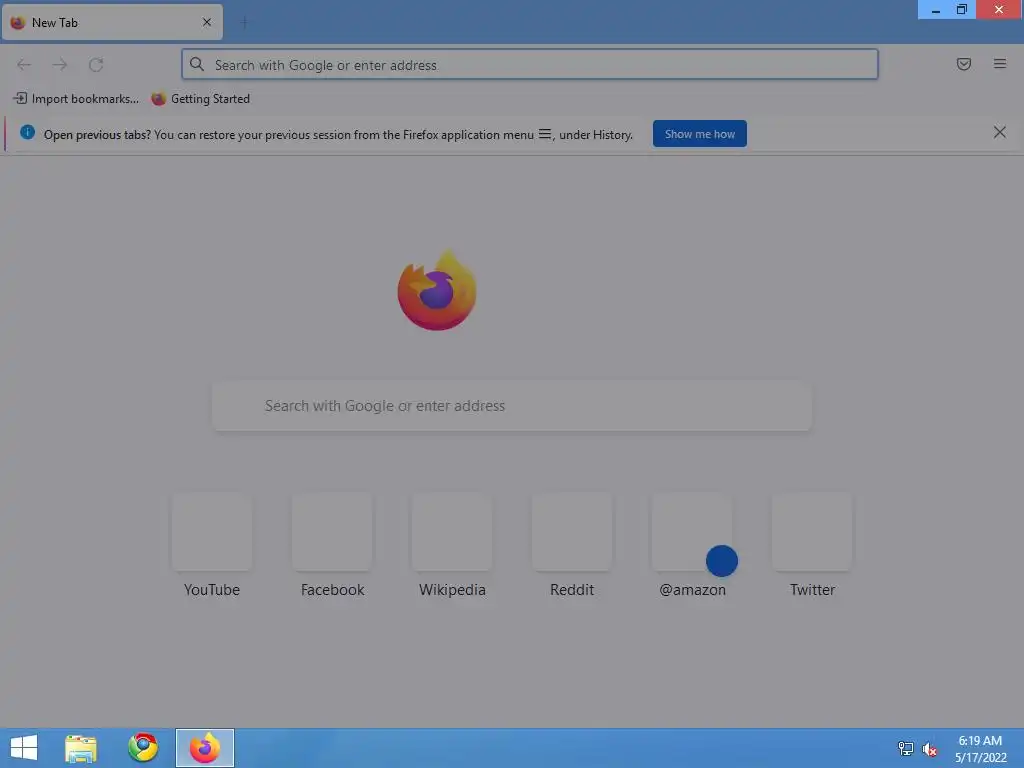Click the muted volume icon in the tray

[x=929, y=749]
